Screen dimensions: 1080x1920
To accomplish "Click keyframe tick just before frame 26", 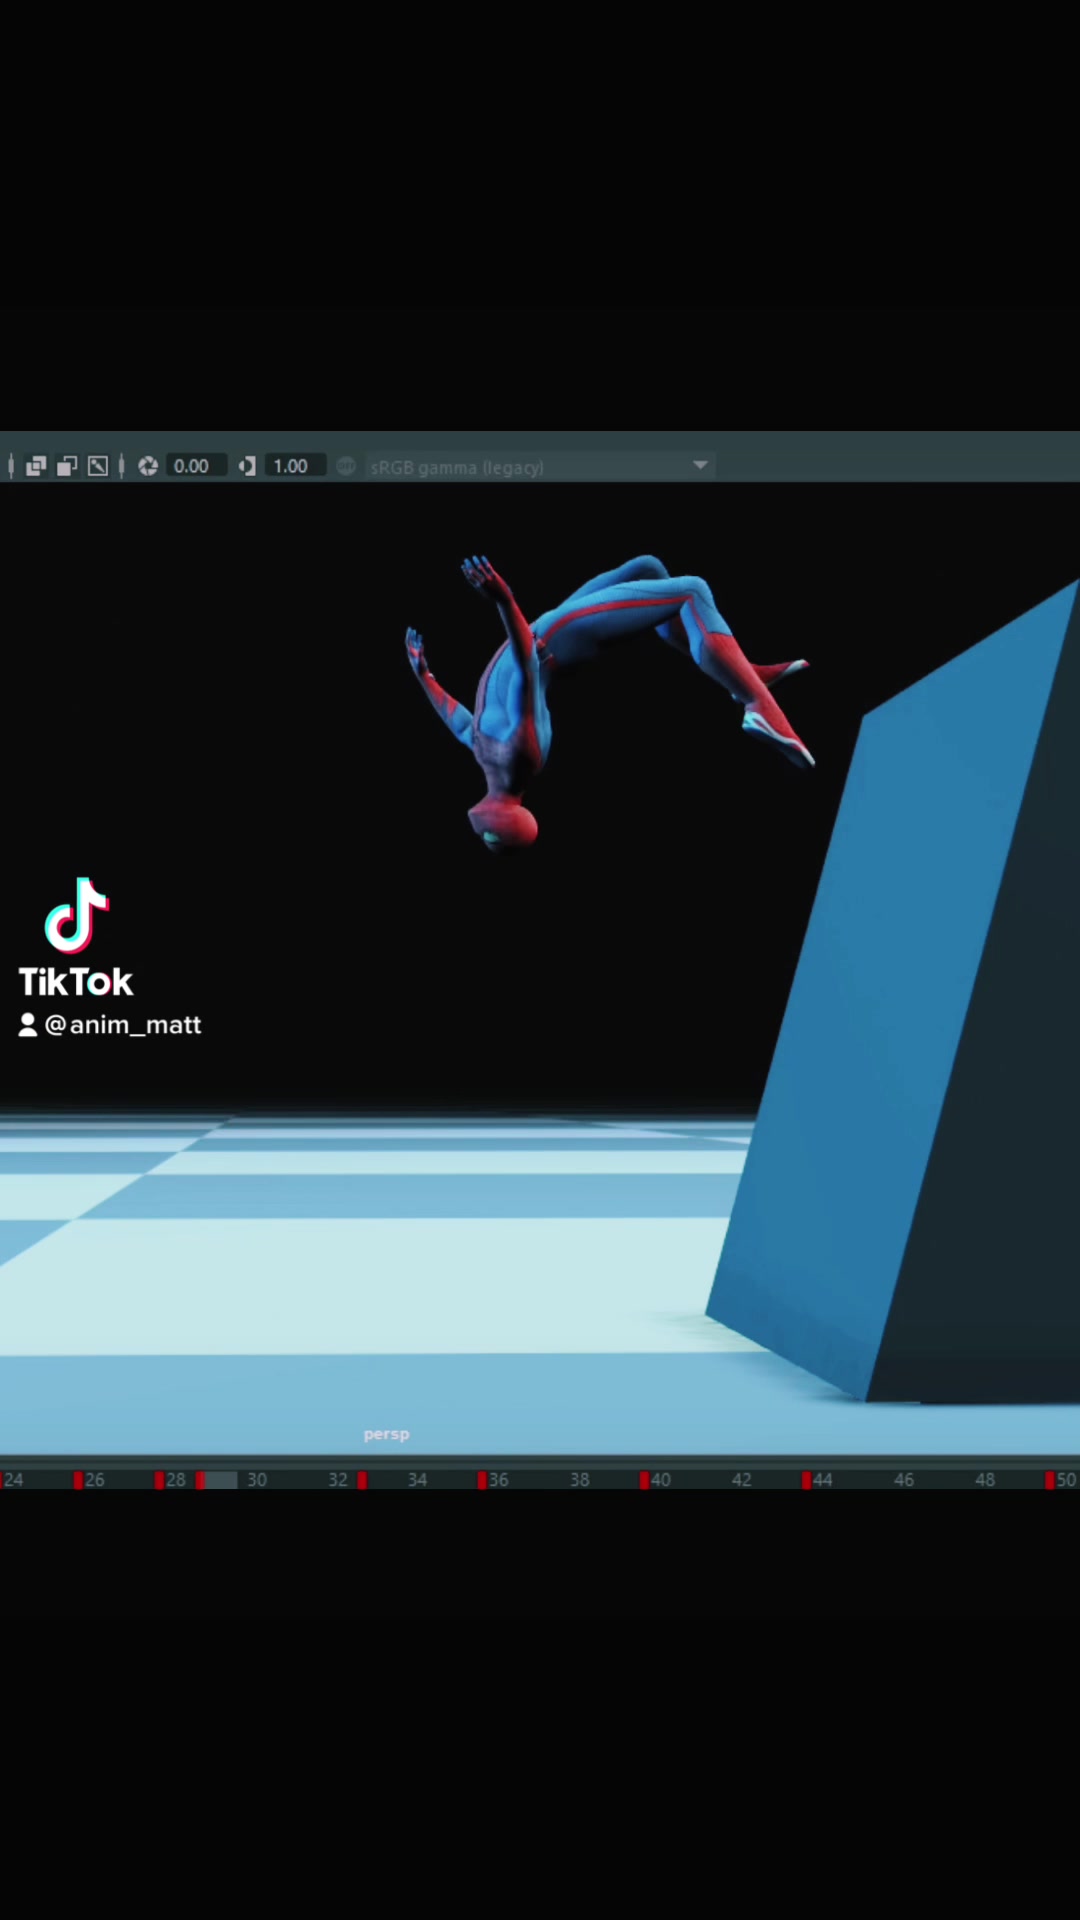I will click(x=78, y=1480).
